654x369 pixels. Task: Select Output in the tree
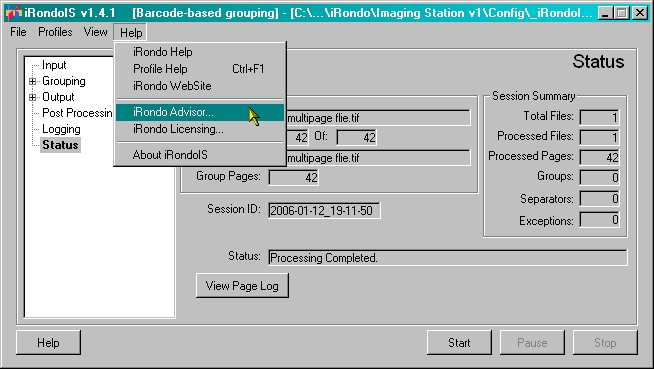click(x=58, y=97)
